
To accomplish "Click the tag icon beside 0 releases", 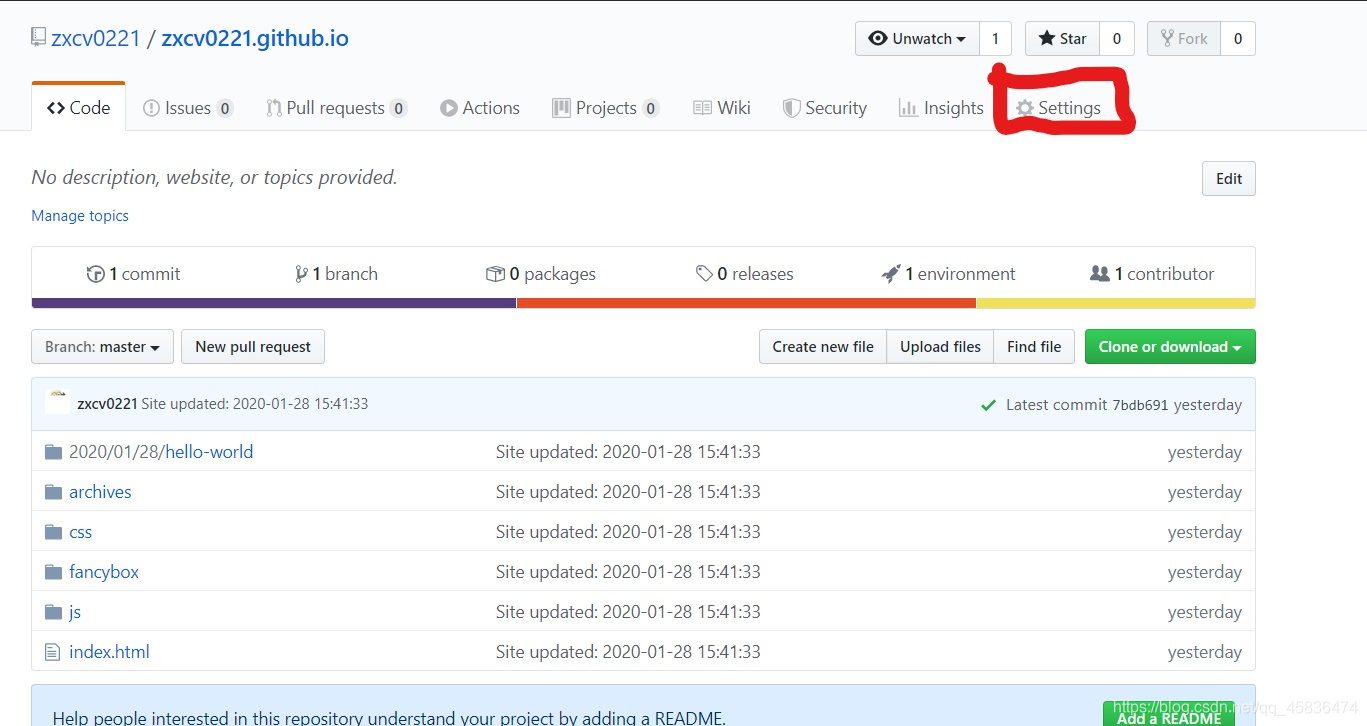I will pyautogui.click(x=704, y=274).
